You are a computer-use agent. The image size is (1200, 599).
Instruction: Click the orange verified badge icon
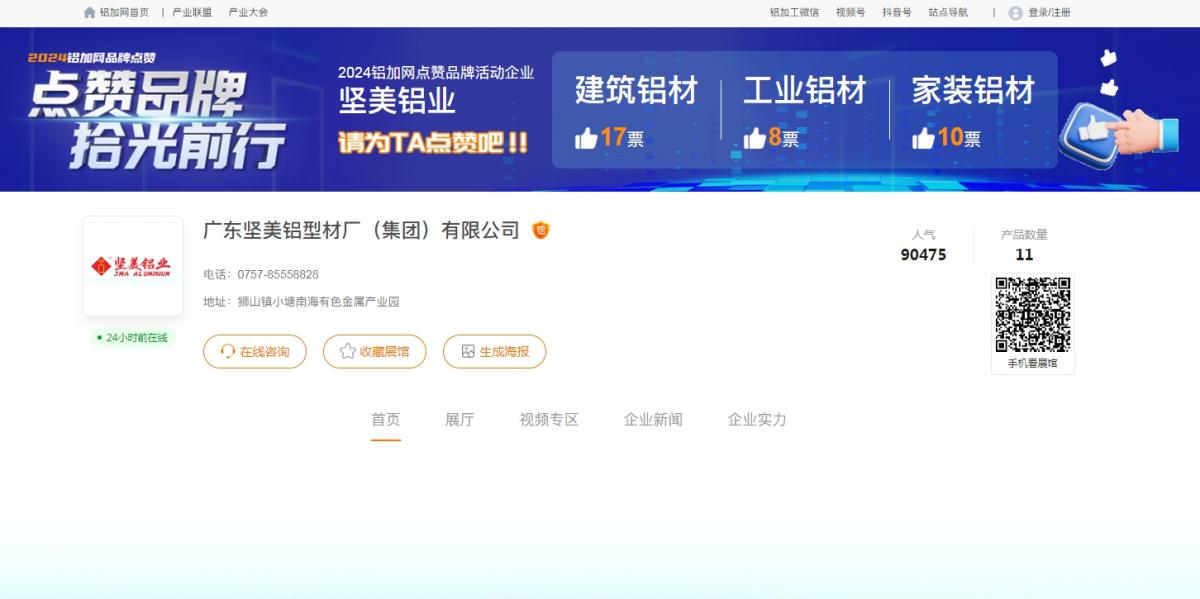pyautogui.click(x=541, y=230)
